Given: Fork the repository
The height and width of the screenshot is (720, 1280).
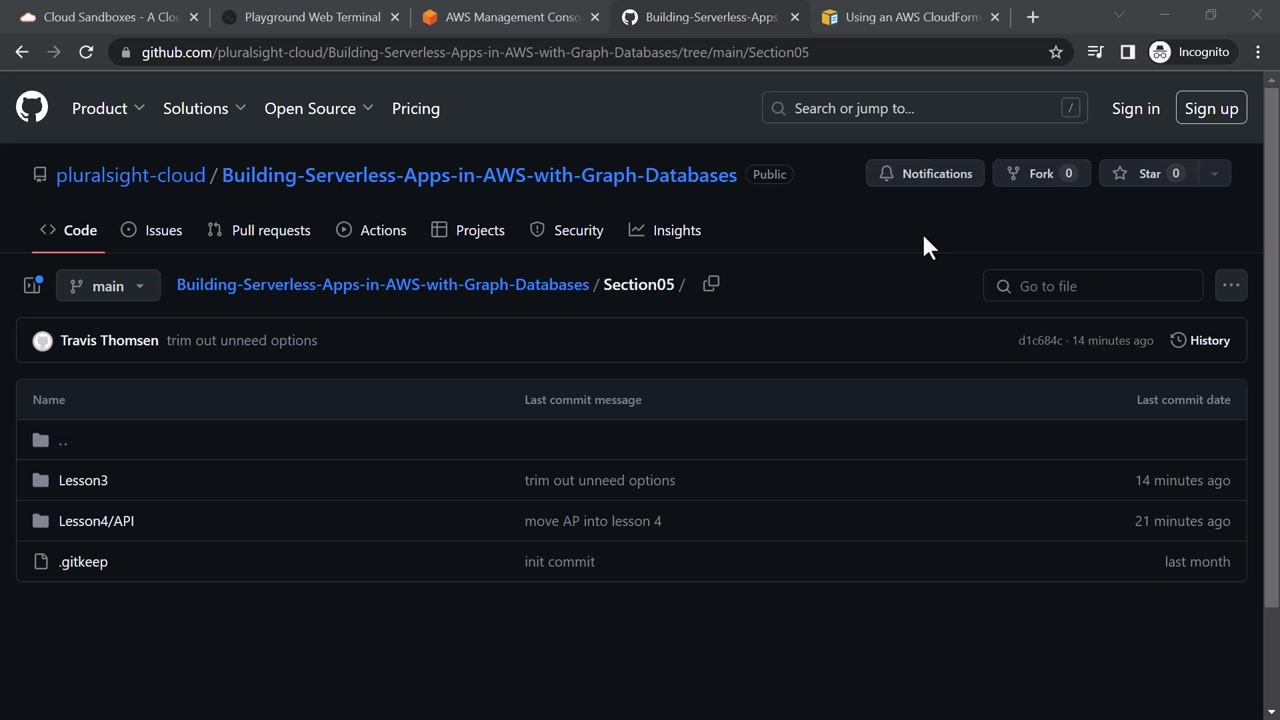Looking at the screenshot, I should [1041, 174].
